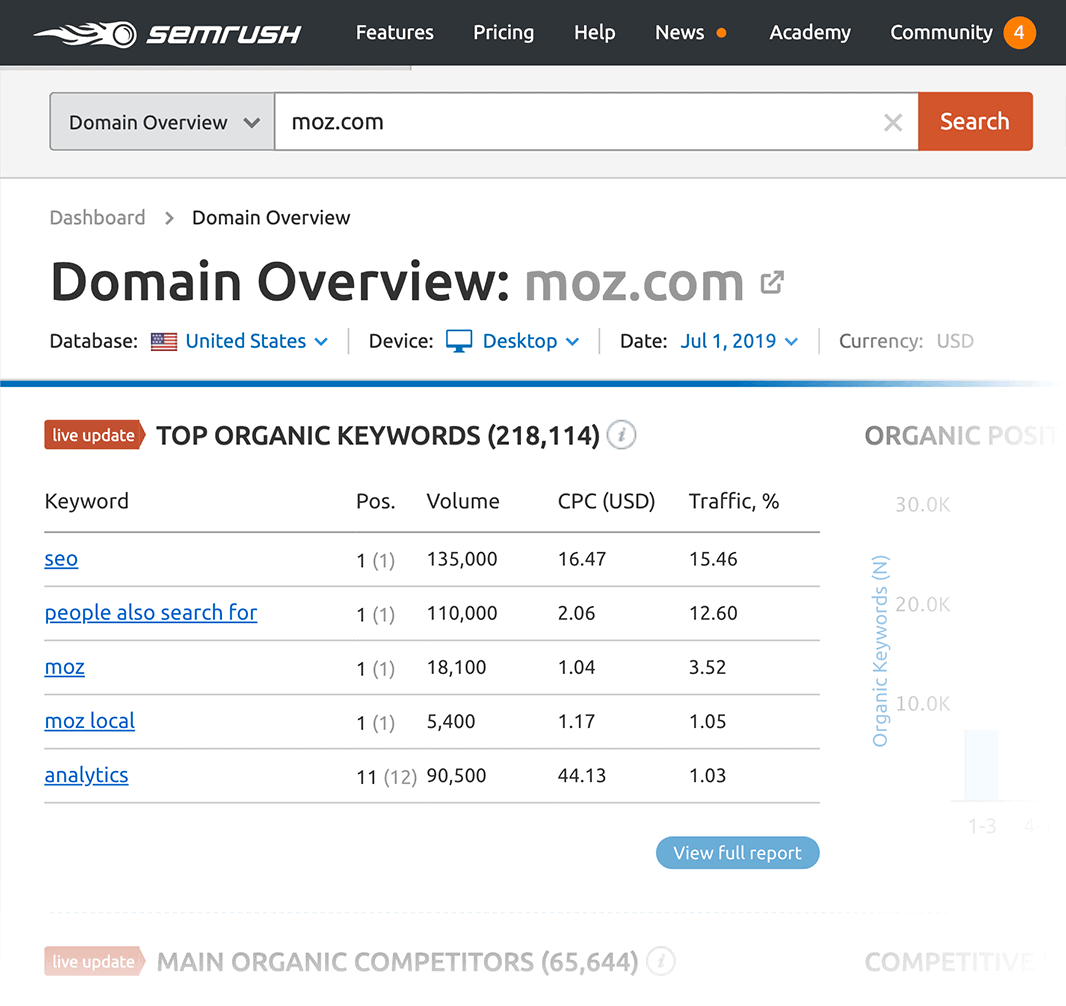The height and width of the screenshot is (1006, 1066).
Task: Open the moz keyword link
Action: (x=65, y=667)
